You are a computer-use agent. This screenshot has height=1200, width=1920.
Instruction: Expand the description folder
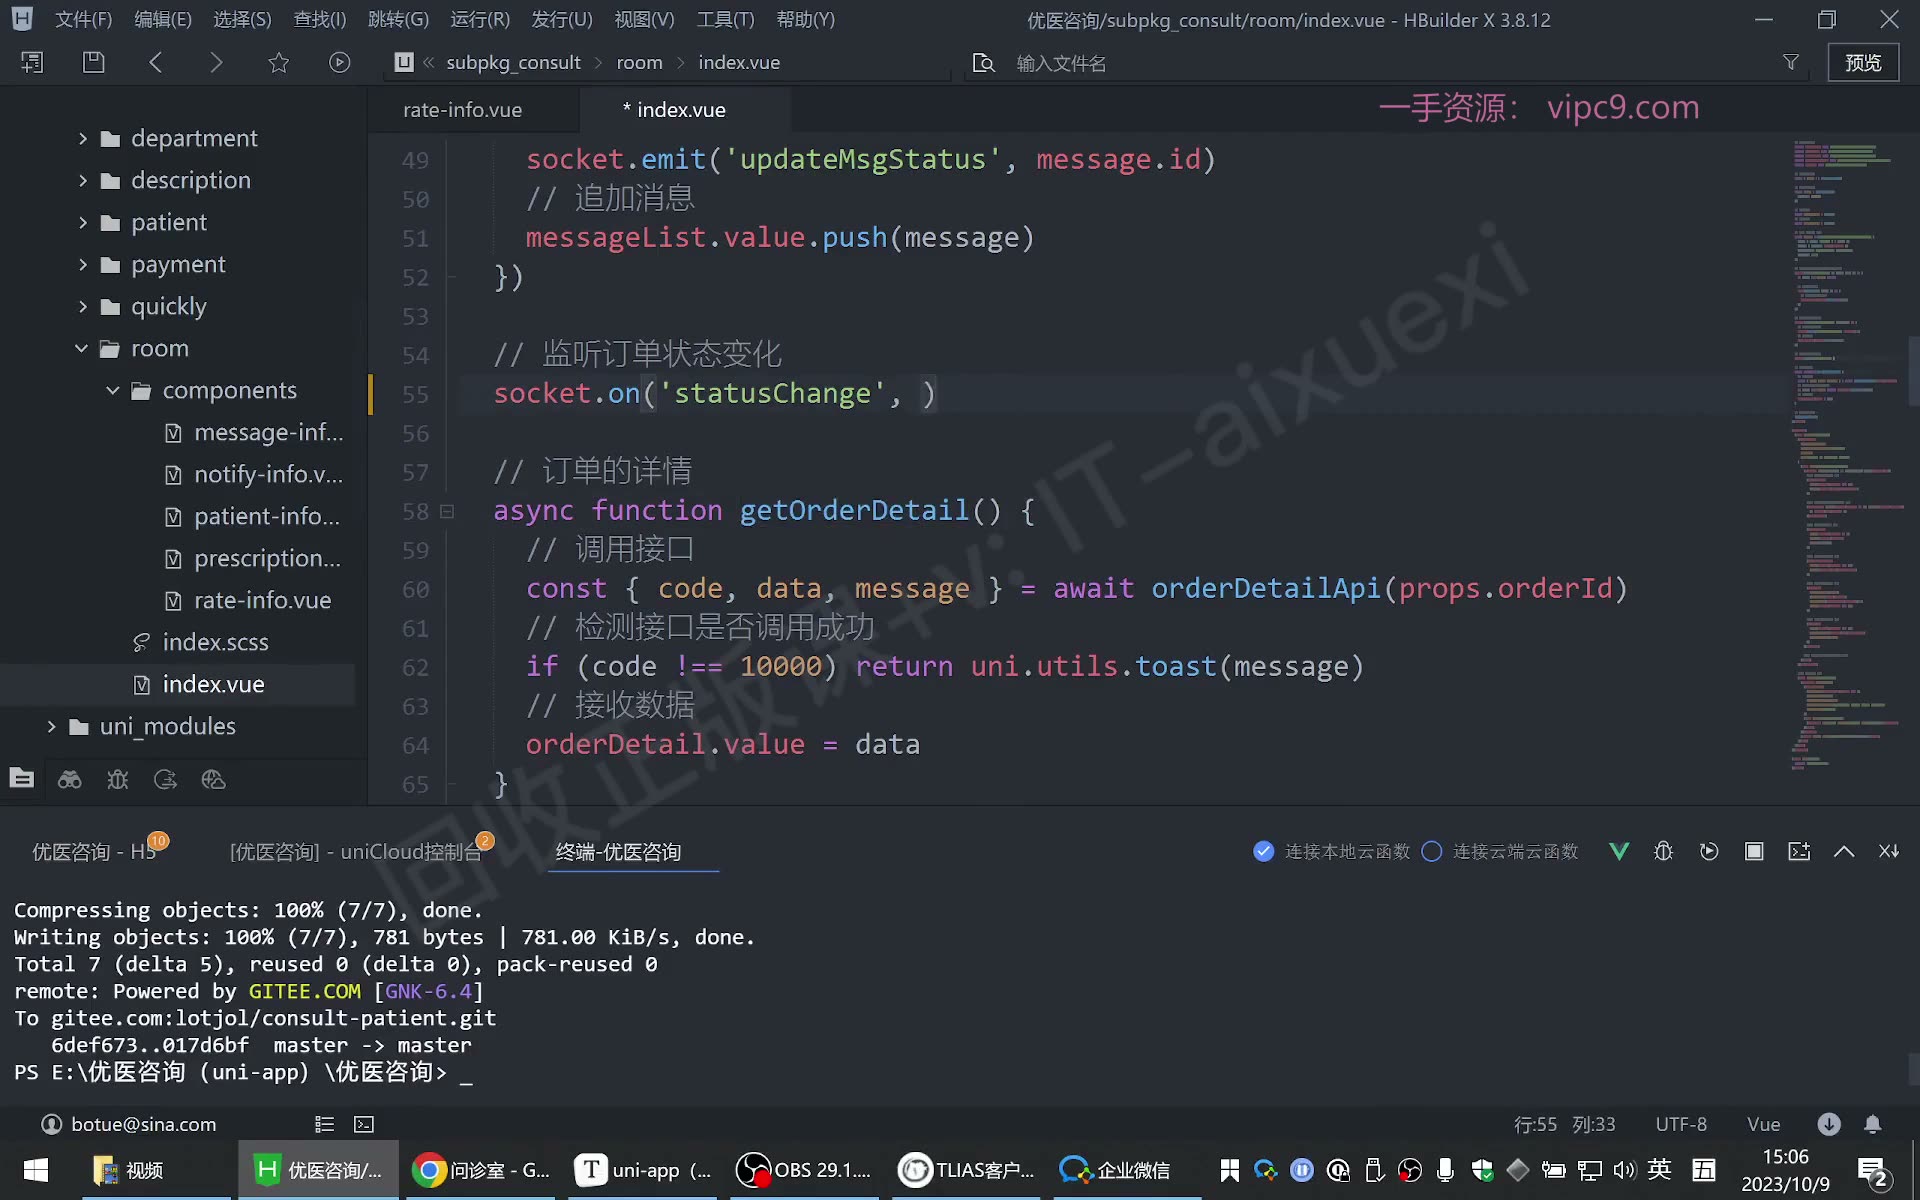[83, 180]
